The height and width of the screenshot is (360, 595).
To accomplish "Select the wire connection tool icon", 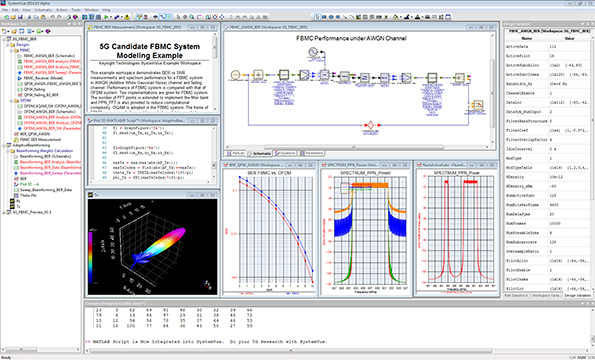I will click(162, 17).
